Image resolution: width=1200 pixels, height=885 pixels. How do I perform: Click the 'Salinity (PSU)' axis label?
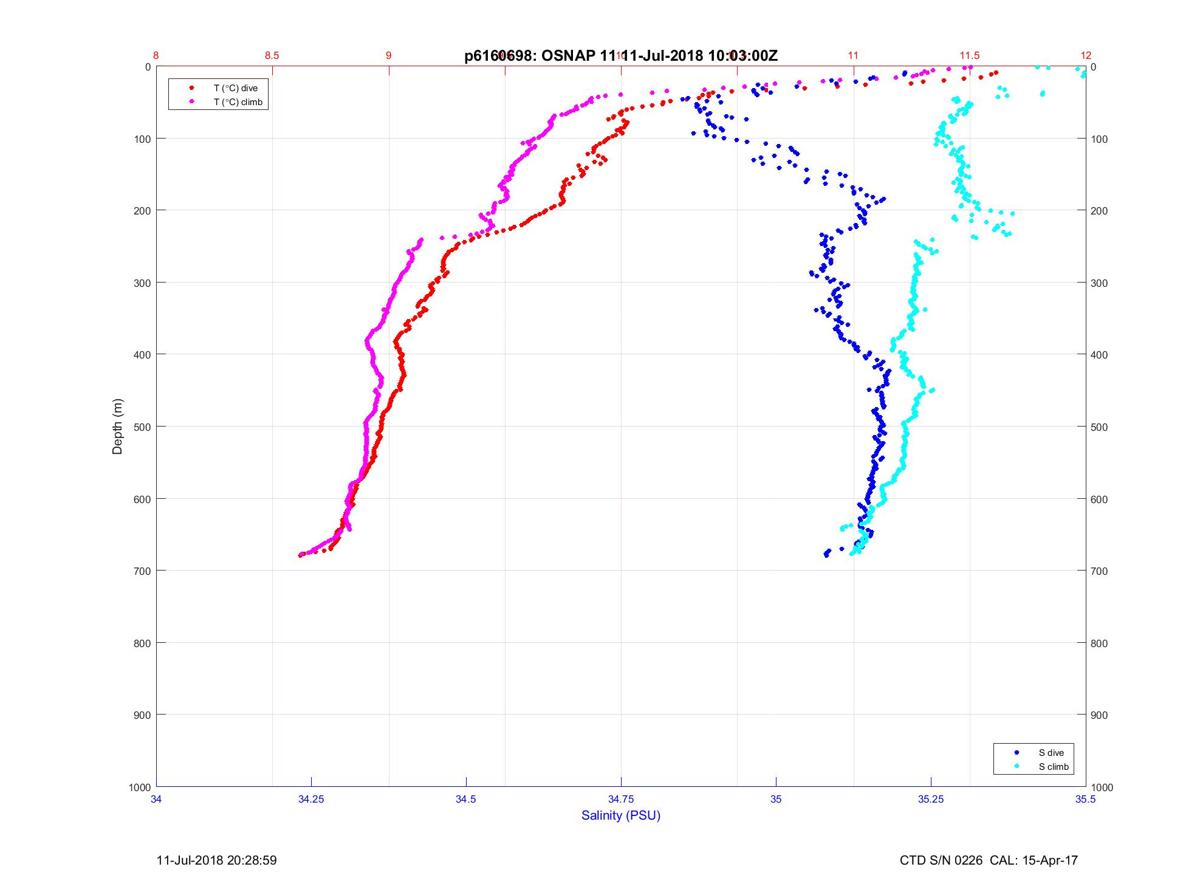click(621, 816)
